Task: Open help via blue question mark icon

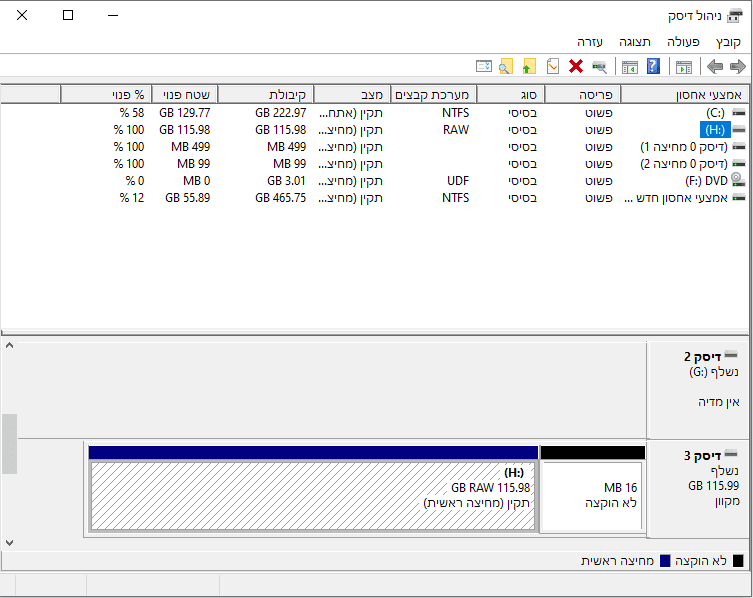Action: tap(653, 66)
